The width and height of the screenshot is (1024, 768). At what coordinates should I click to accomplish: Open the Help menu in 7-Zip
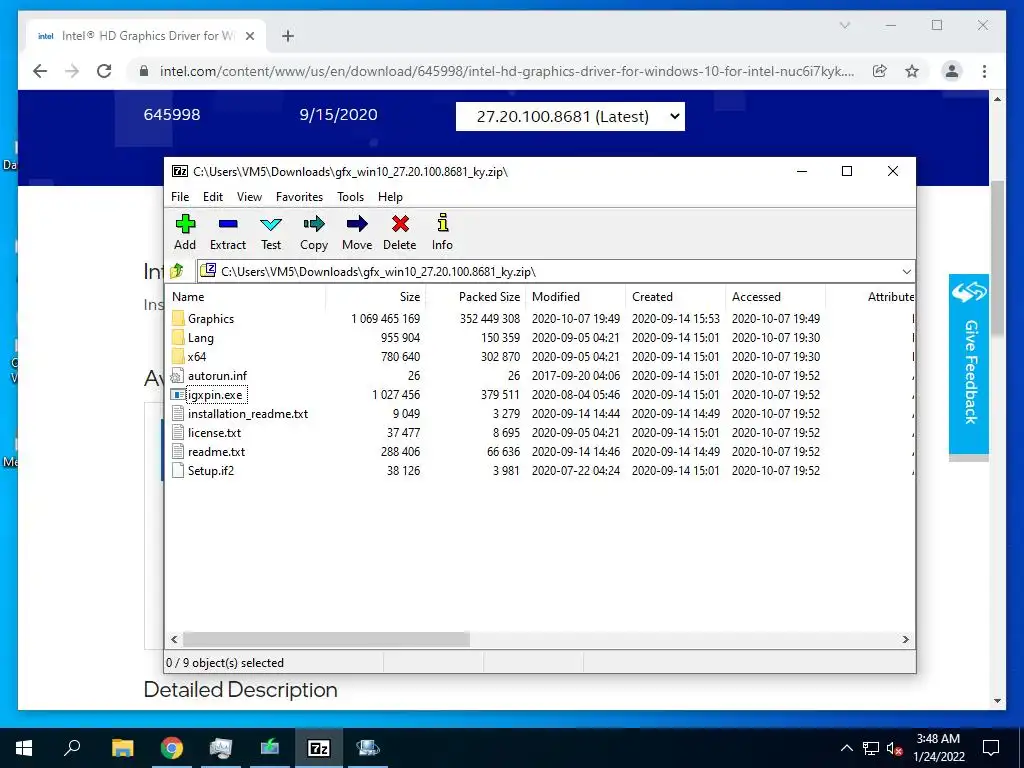coord(391,197)
